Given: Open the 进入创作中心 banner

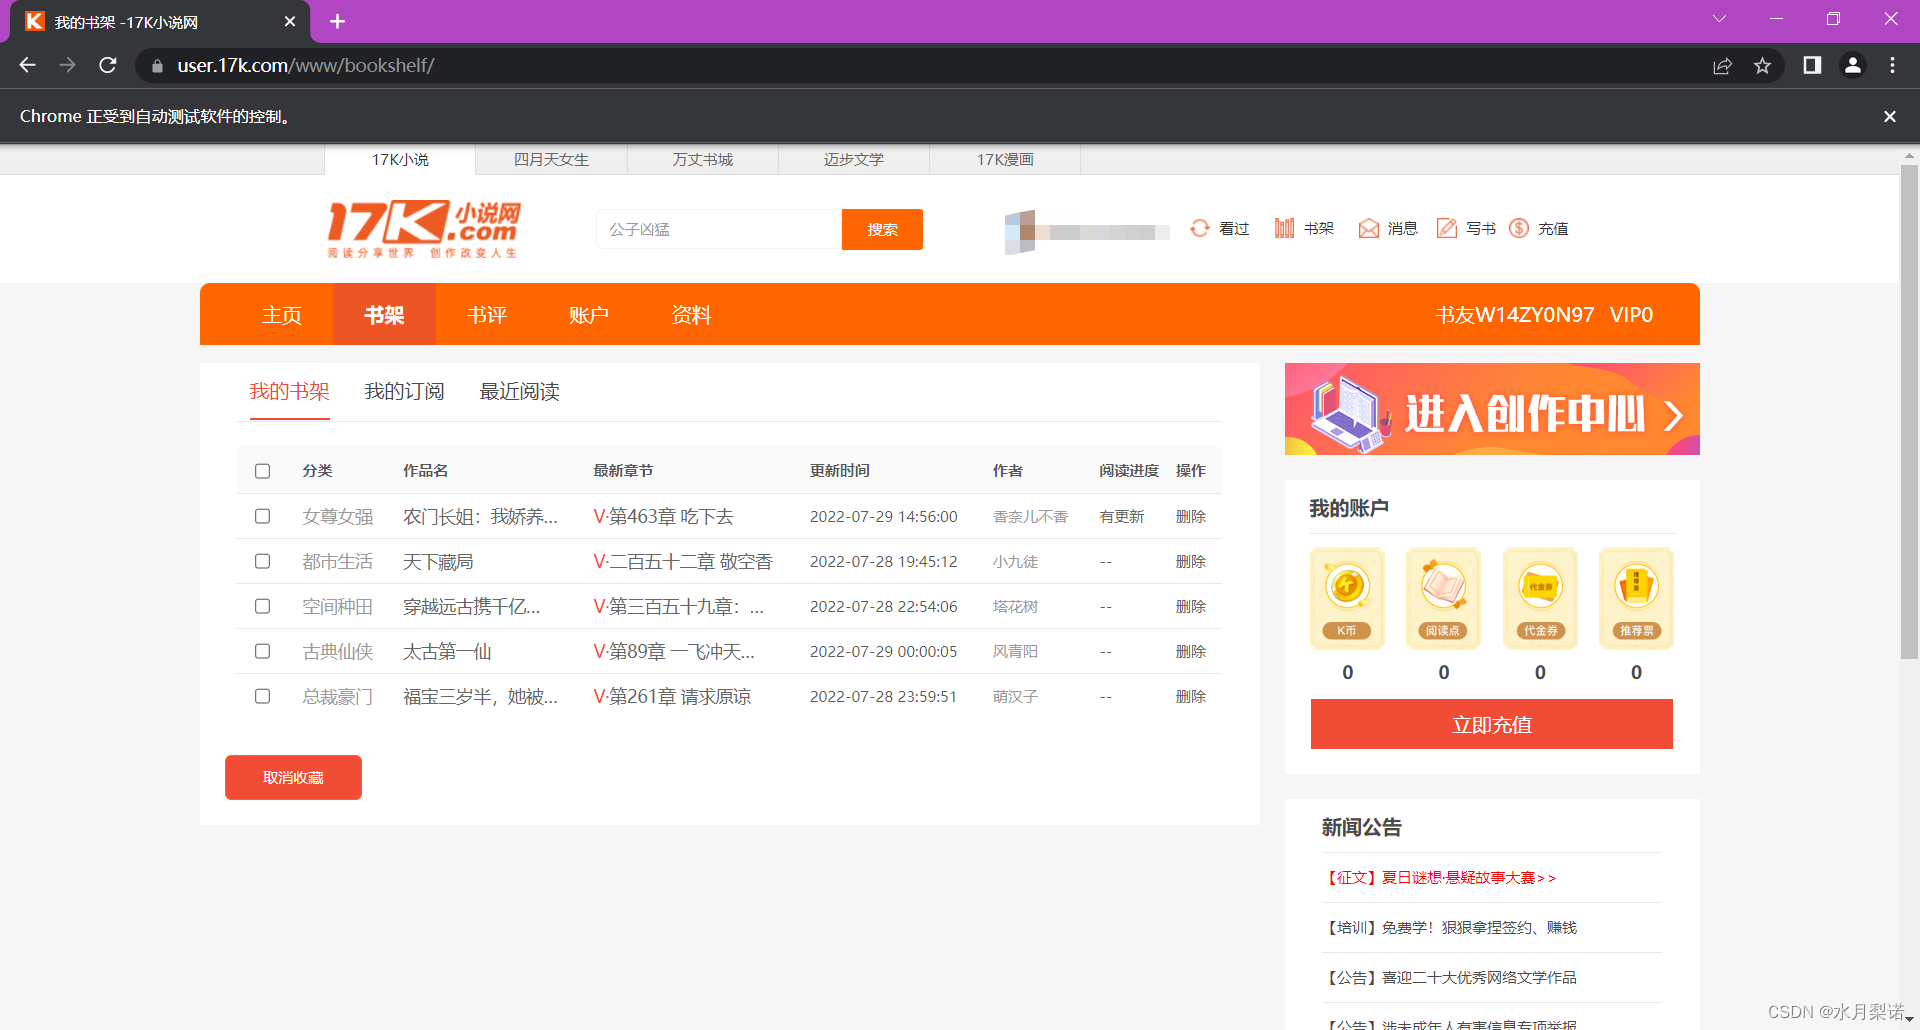Looking at the screenshot, I should point(1492,409).
